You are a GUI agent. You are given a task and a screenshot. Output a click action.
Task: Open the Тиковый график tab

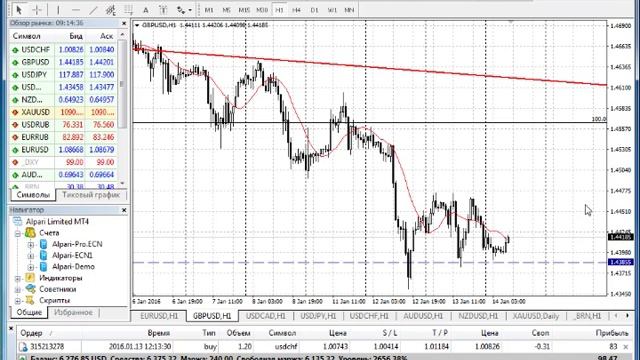click(91, 195)
